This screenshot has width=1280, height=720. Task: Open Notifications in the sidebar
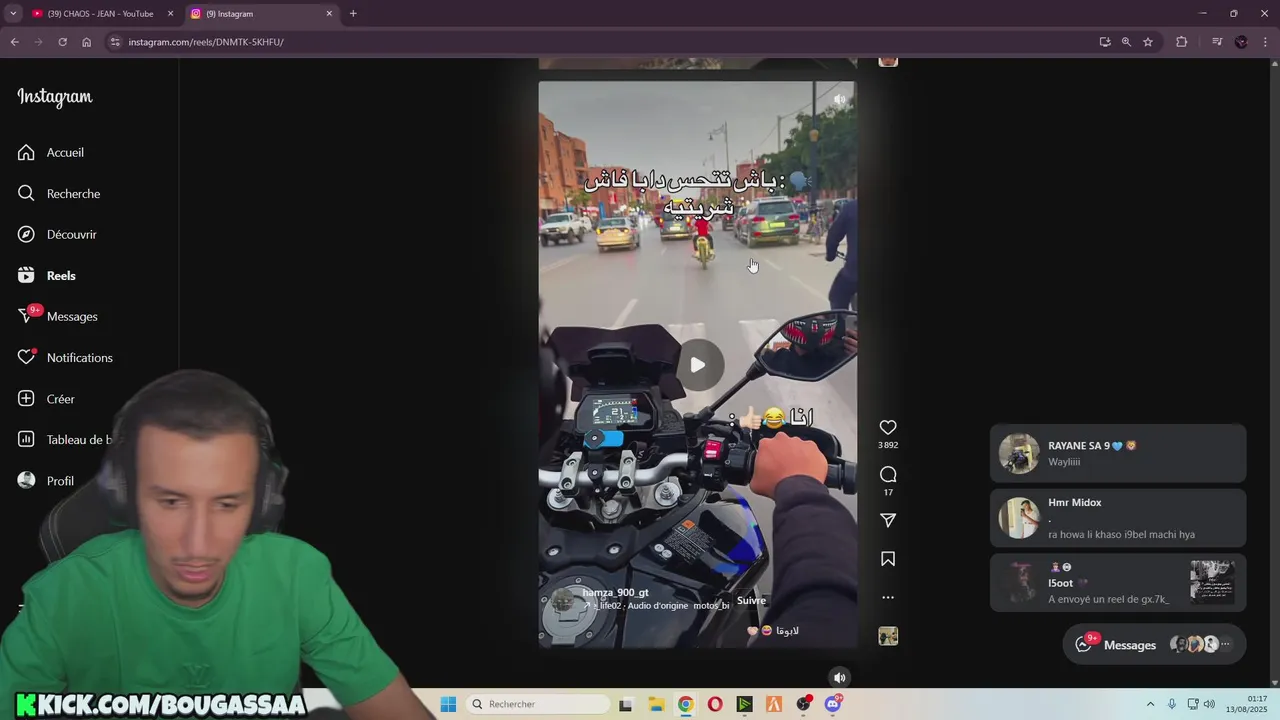(79, 357)
